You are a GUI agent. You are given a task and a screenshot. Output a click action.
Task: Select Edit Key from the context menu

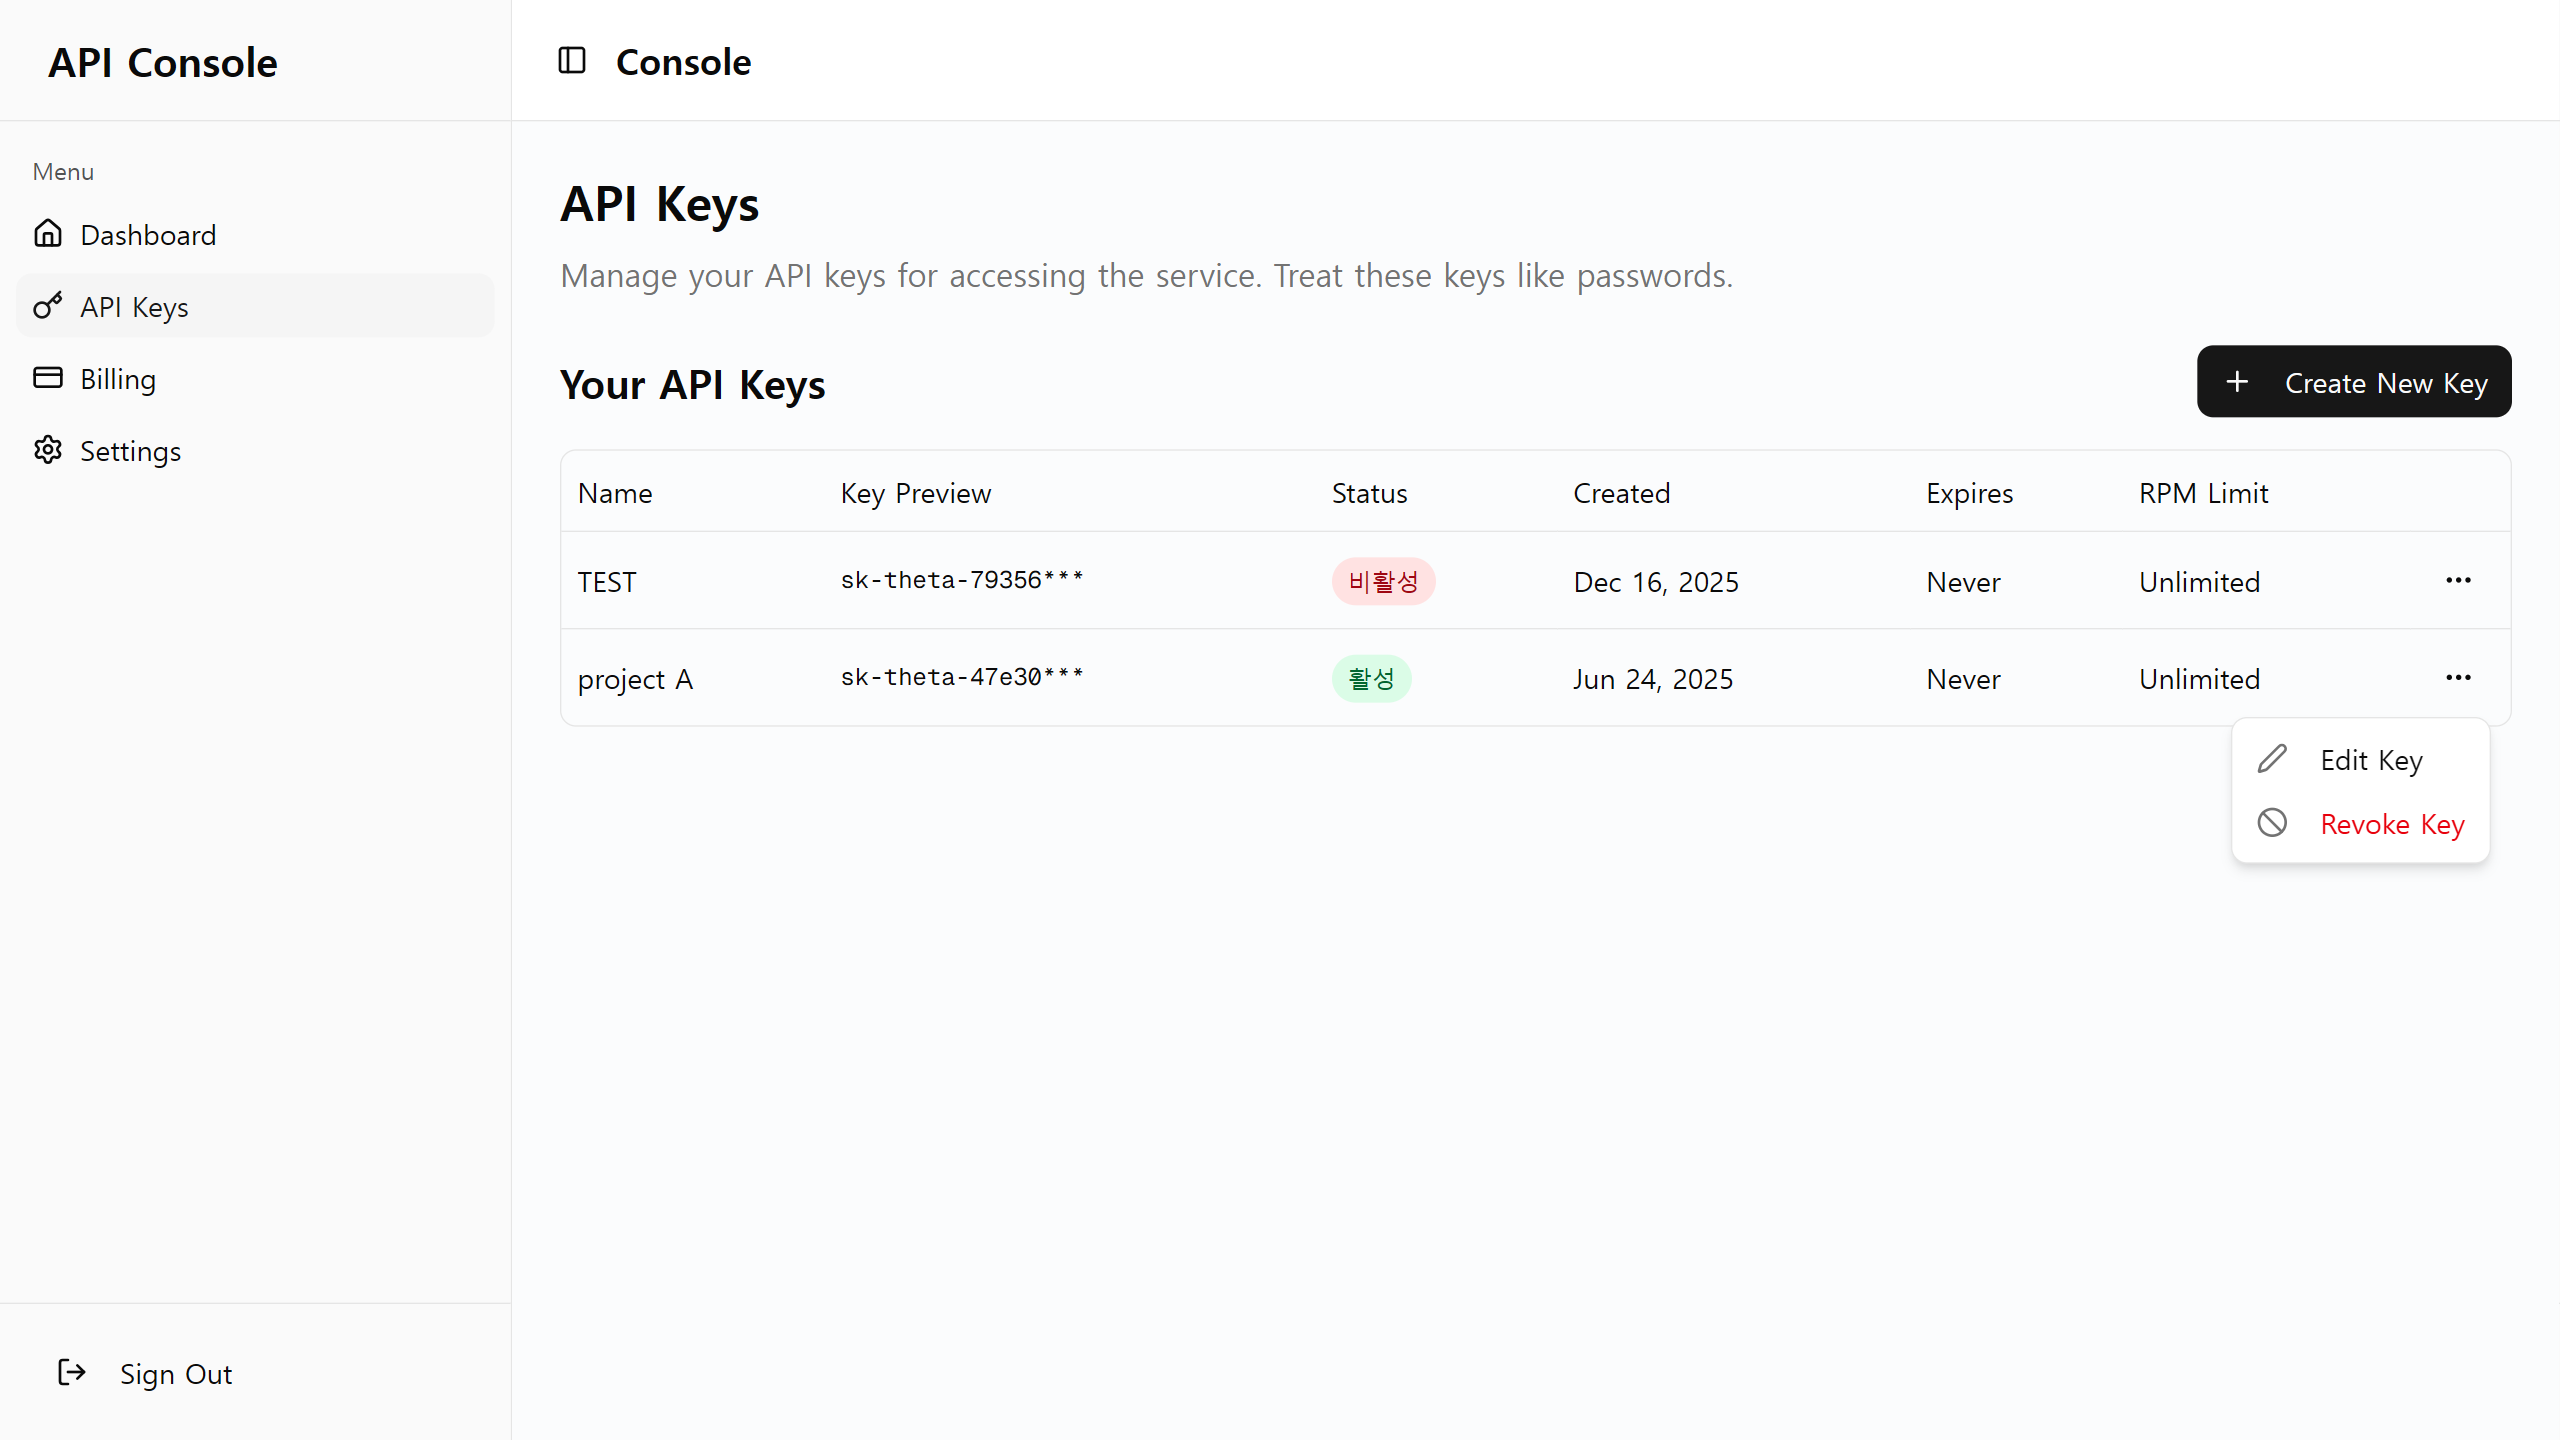pos(2370,759)
